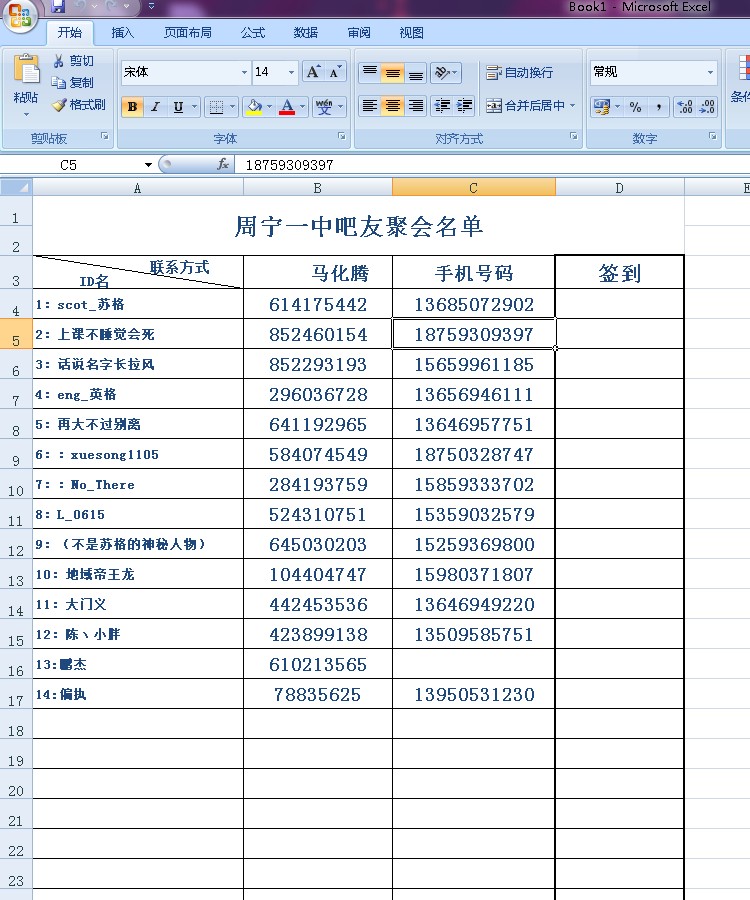Viewport: 750px width, 900px height.
Task: Click cell with phone 13950531230
Action: click(x=474, y=695)
